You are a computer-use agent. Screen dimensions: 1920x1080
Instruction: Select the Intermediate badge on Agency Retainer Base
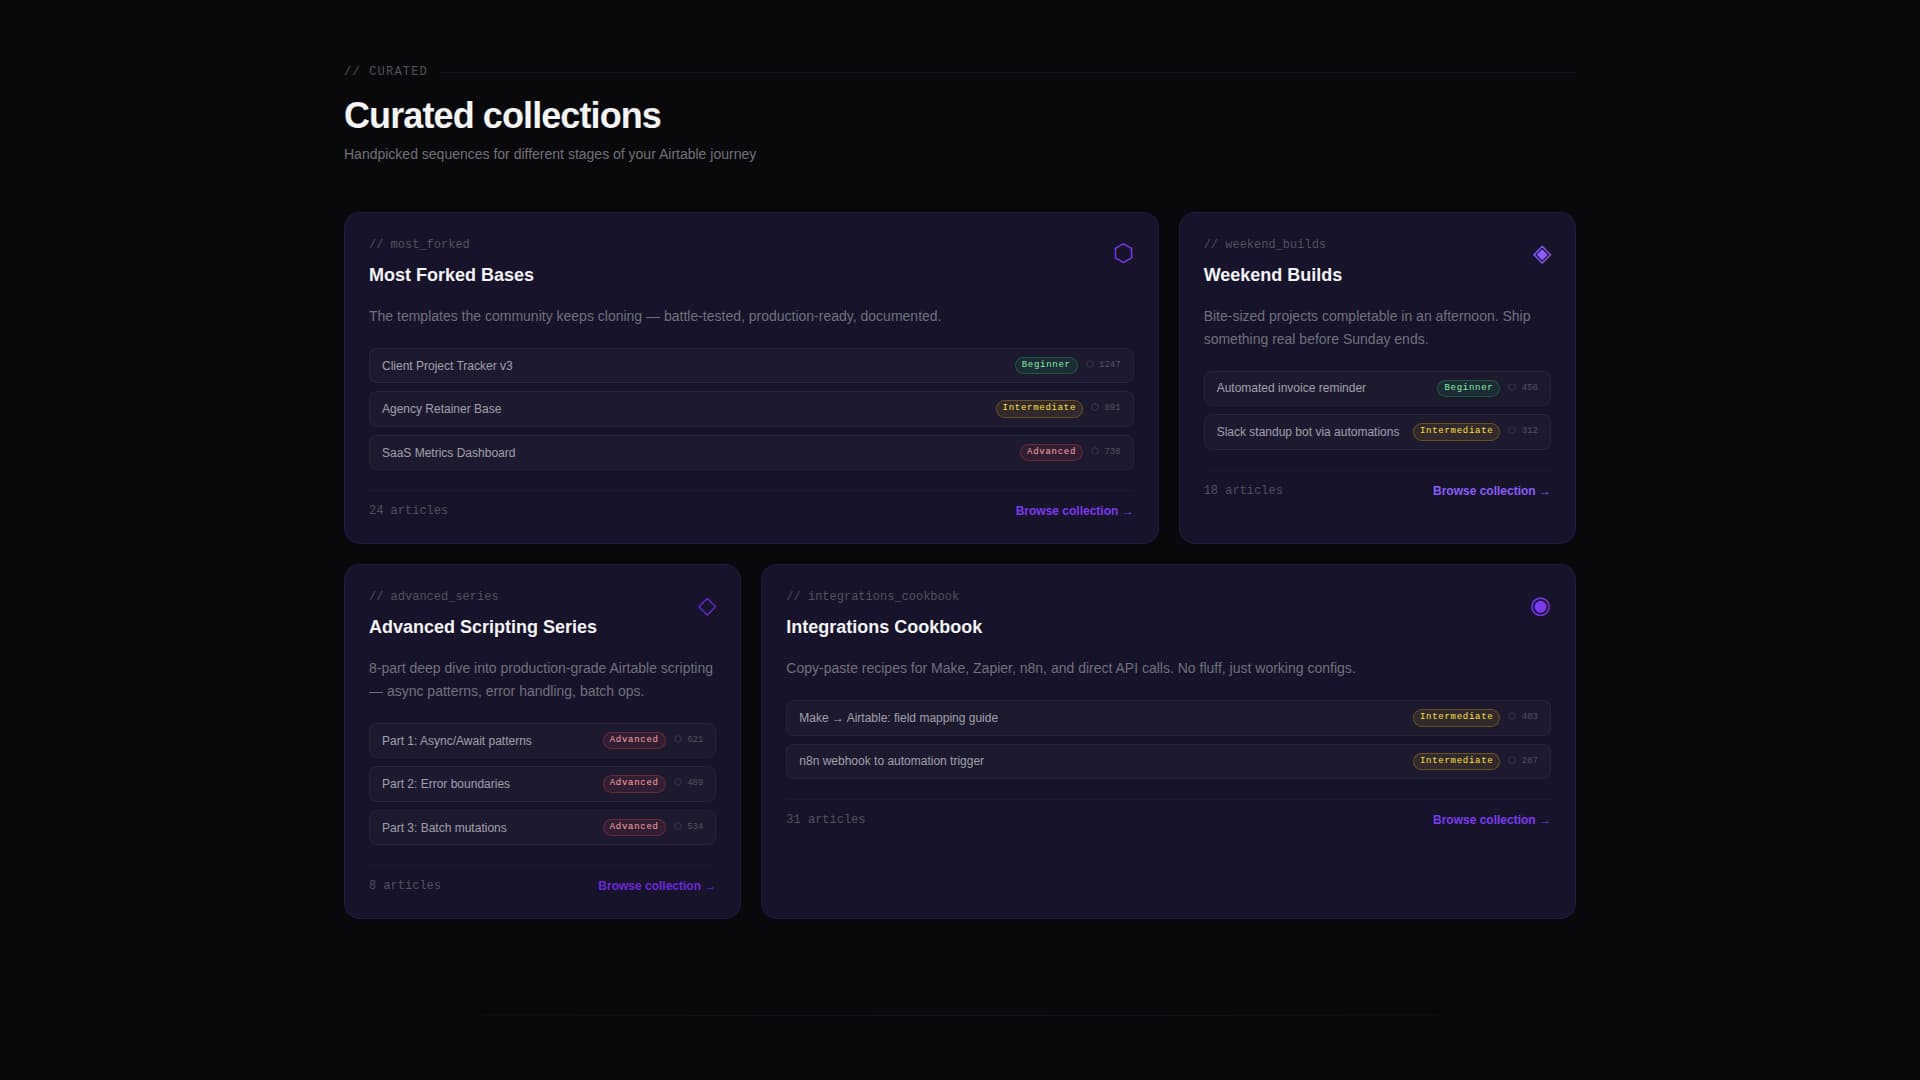click(1038, 408)
